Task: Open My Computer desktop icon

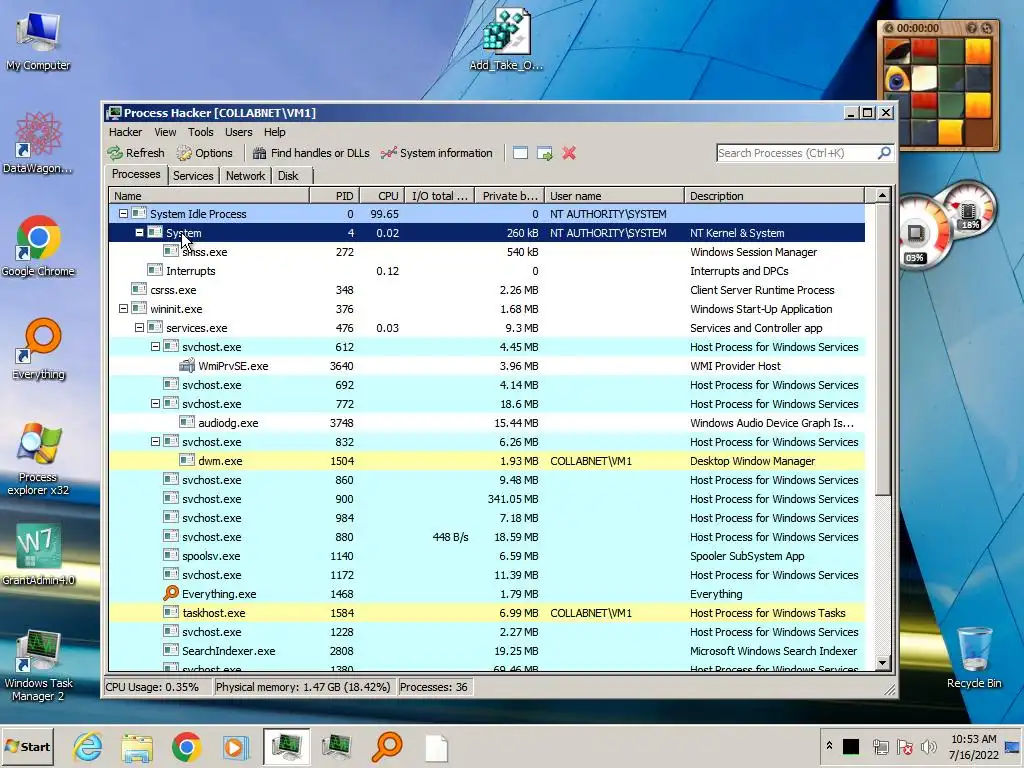Action: [x=38, y=40]
